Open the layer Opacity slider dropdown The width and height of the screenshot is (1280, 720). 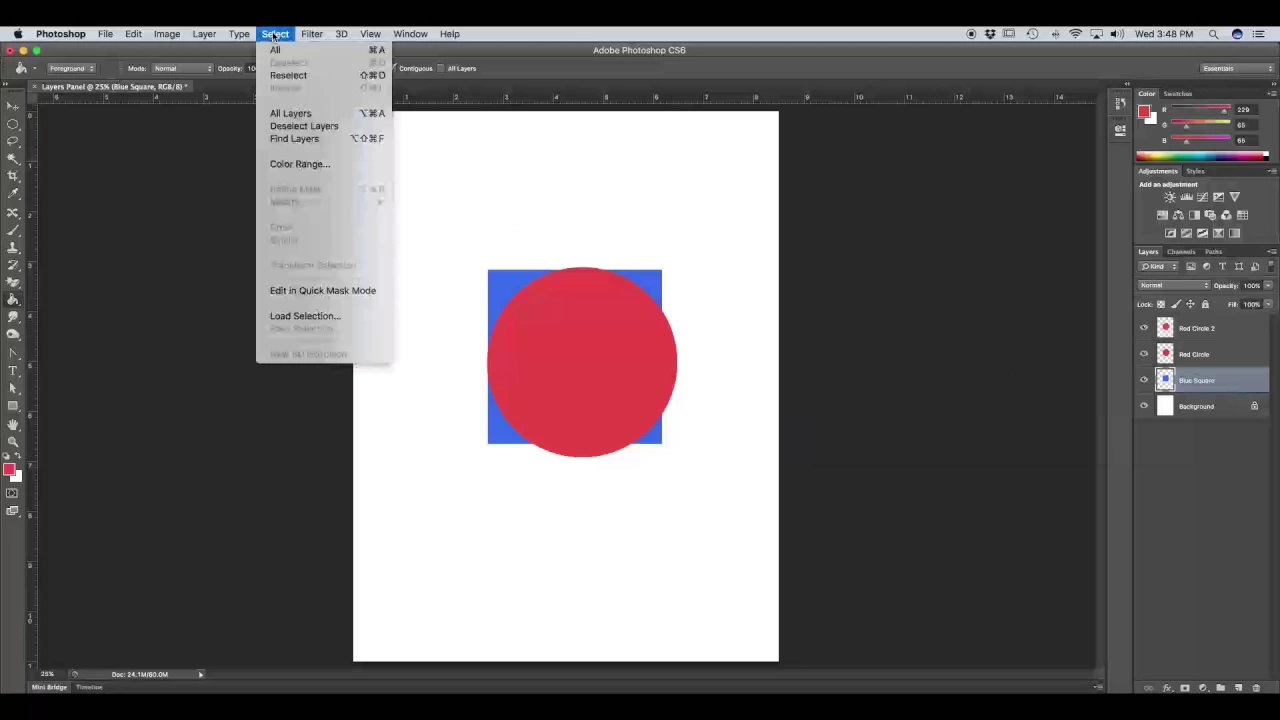pyautogui.click(x=1268, y=285)
